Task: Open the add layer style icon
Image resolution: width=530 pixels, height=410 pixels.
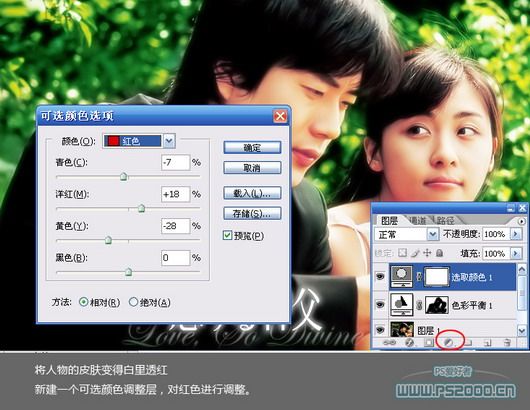Action: 409,343
